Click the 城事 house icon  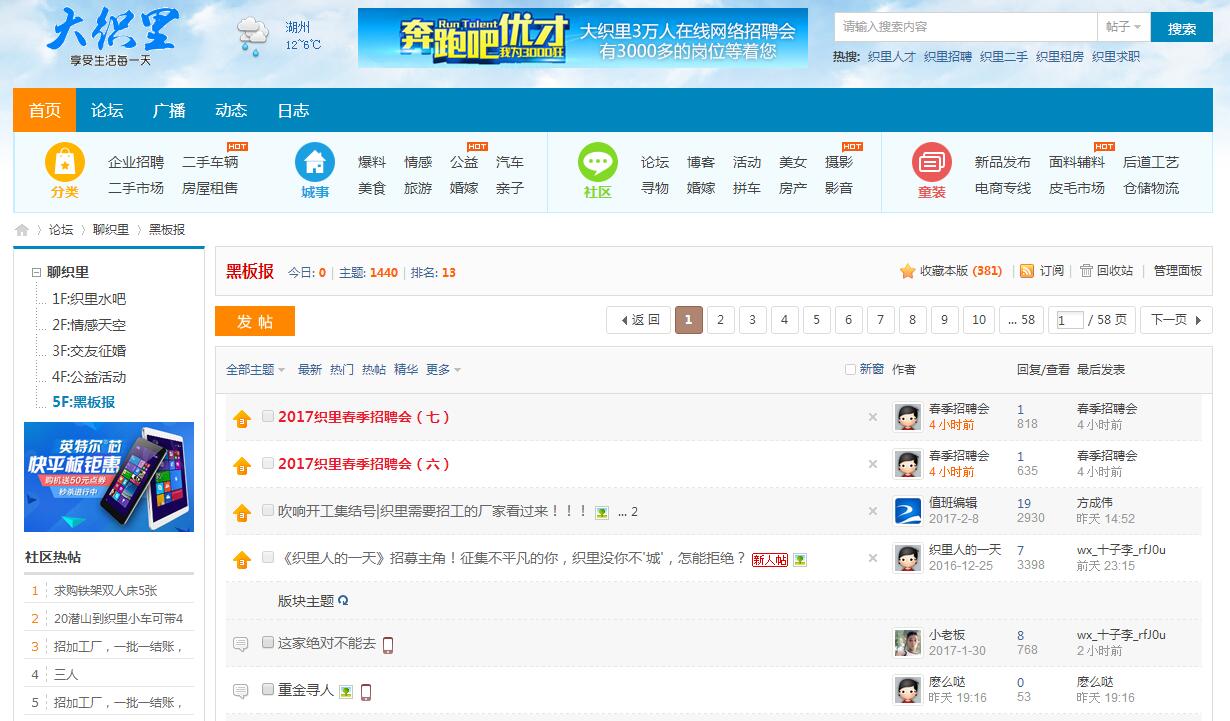coord(315,162)
